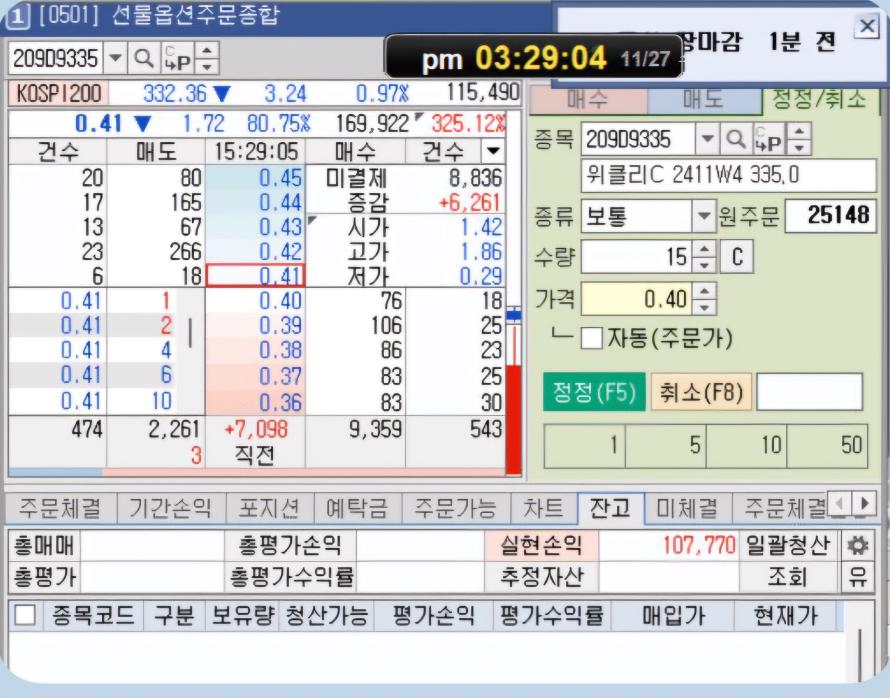
Task: Open the 기간손익 tab
Action: (x=170, y=507)
